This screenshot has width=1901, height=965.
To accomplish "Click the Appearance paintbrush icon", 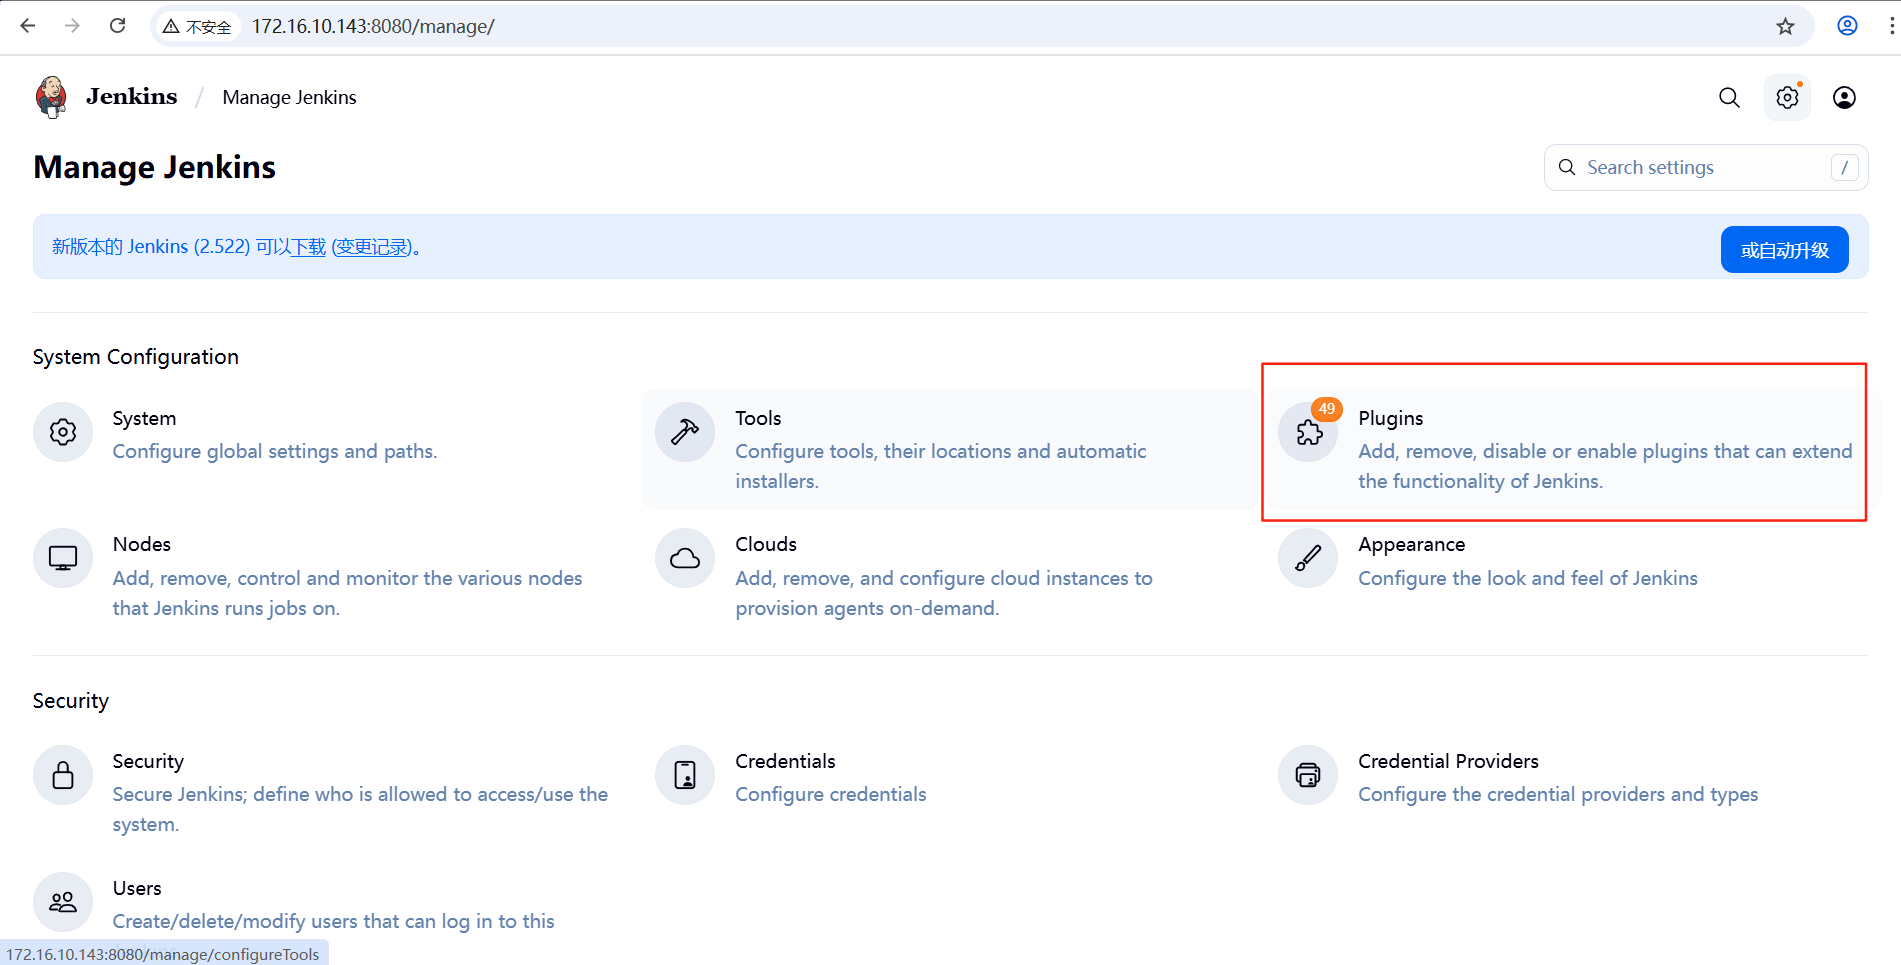I will (x=1308, y=558).
